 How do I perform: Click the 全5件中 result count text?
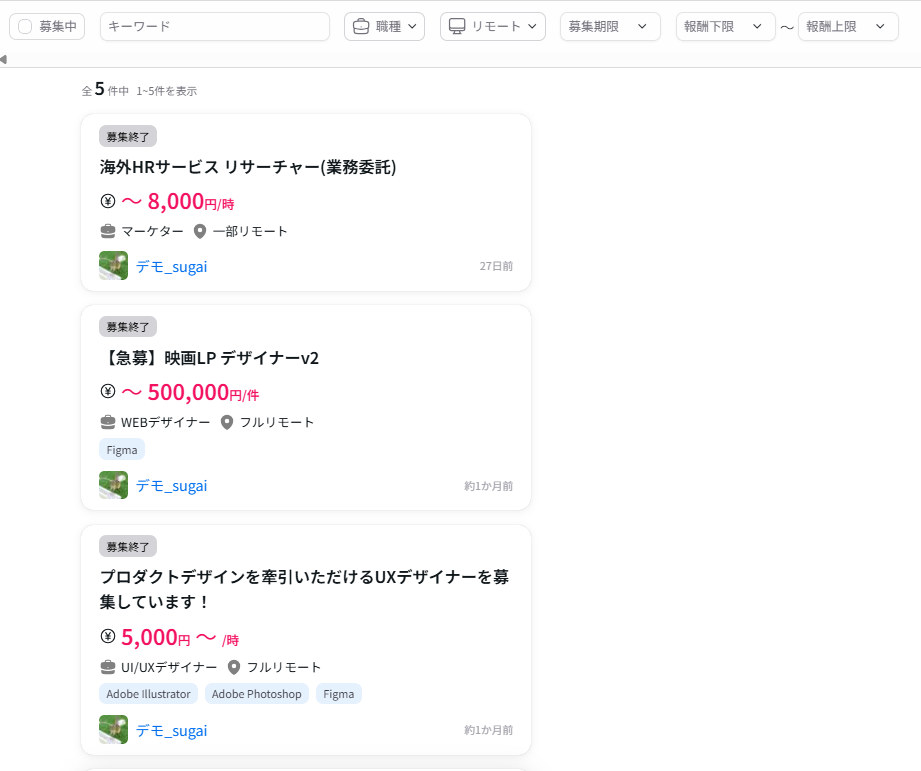coord(105,90)
